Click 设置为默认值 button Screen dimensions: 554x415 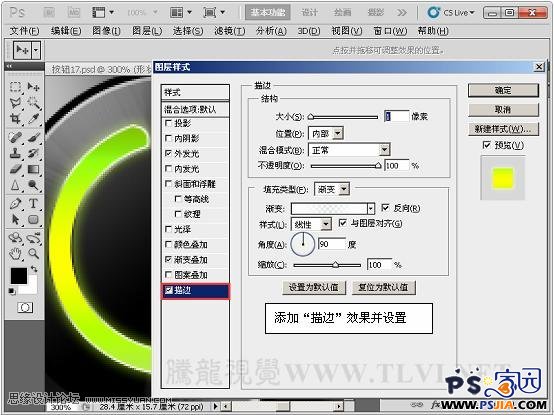coord(314,287)
